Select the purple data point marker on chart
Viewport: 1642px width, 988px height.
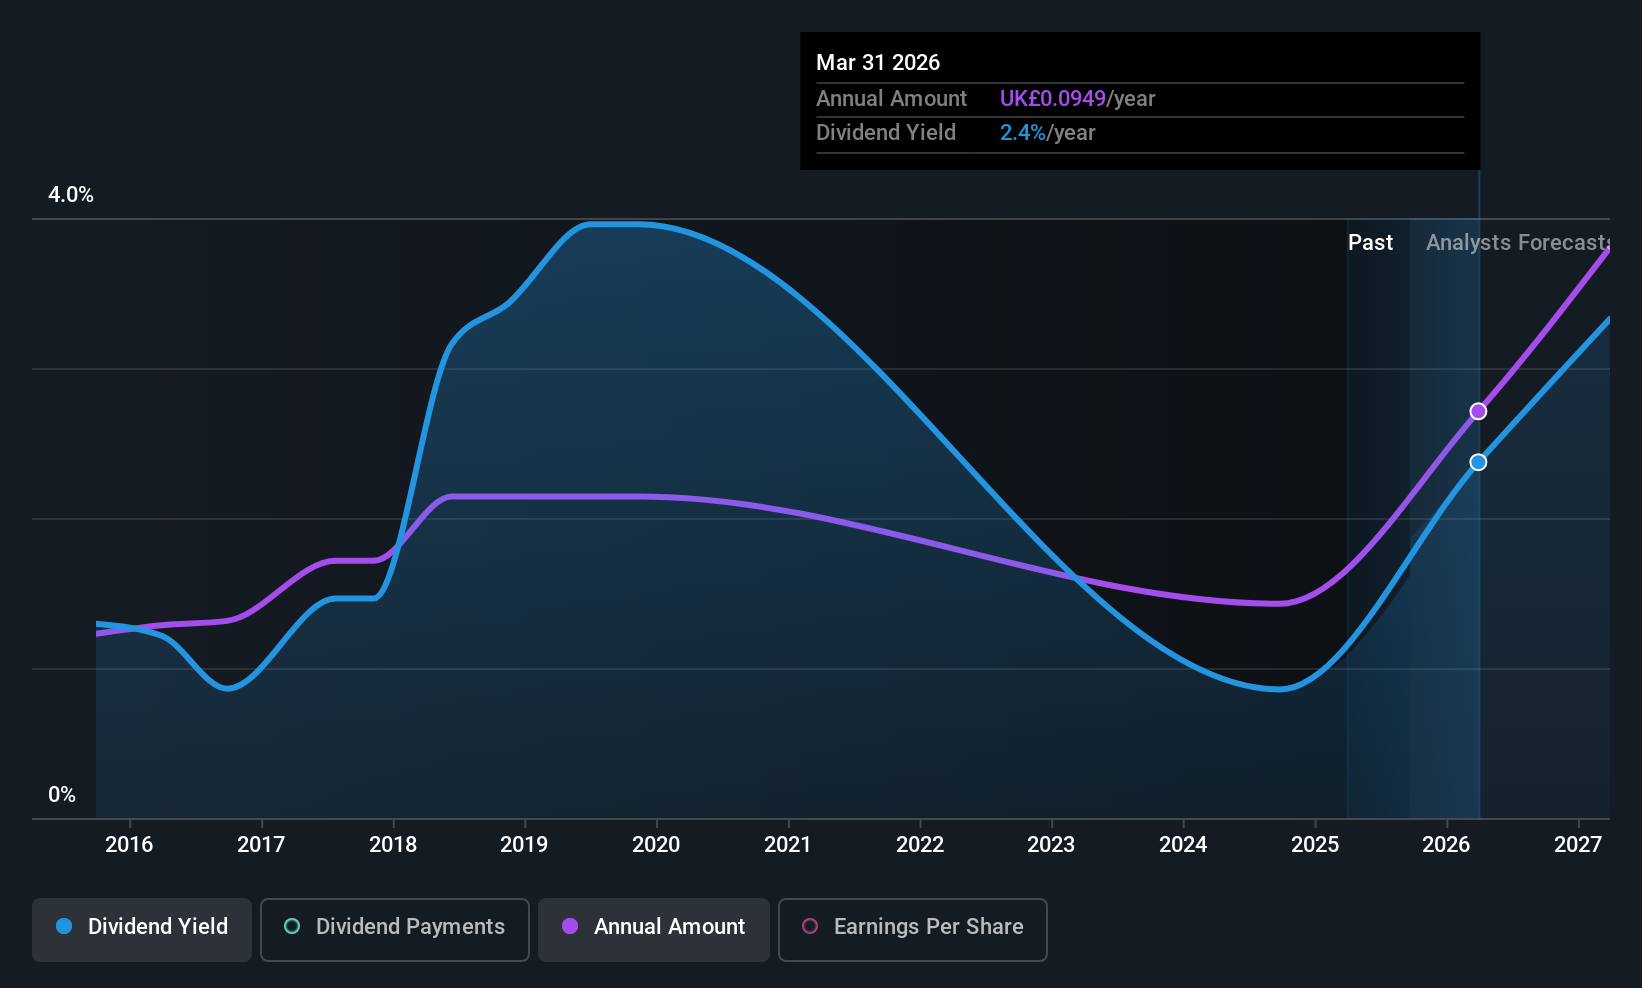1478,412
